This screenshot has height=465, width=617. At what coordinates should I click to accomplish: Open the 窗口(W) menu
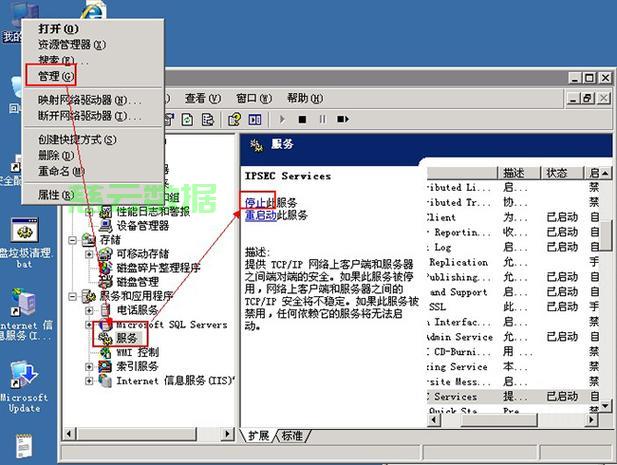(x=254, y=98)
